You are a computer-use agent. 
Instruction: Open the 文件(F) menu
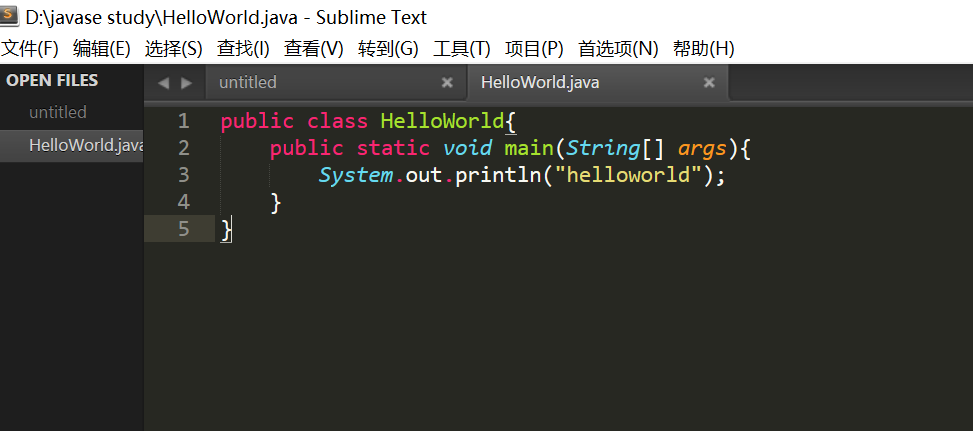click(30, 49)
